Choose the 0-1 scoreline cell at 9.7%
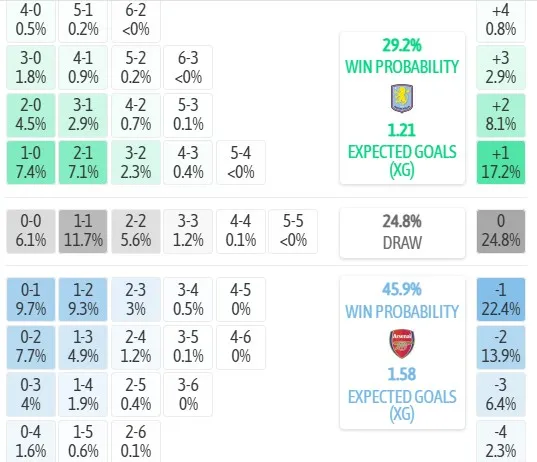The width and height of the screenshot is (537, 462). (31, 300)
